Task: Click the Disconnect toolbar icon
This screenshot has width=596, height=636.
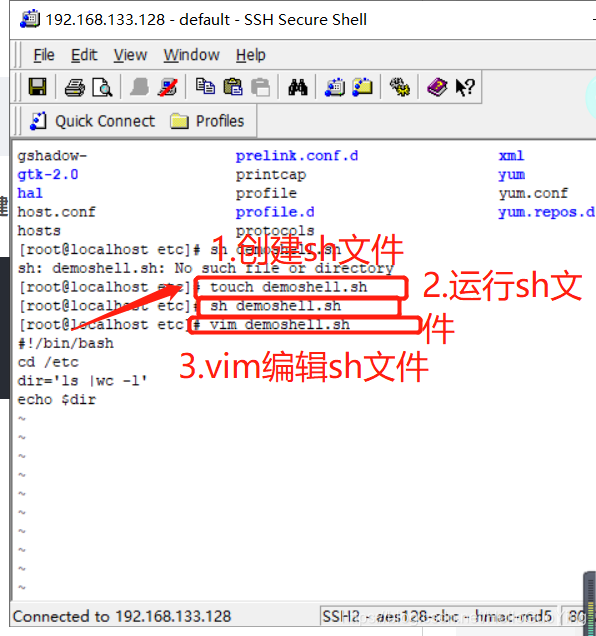Action: click(168, 87)
